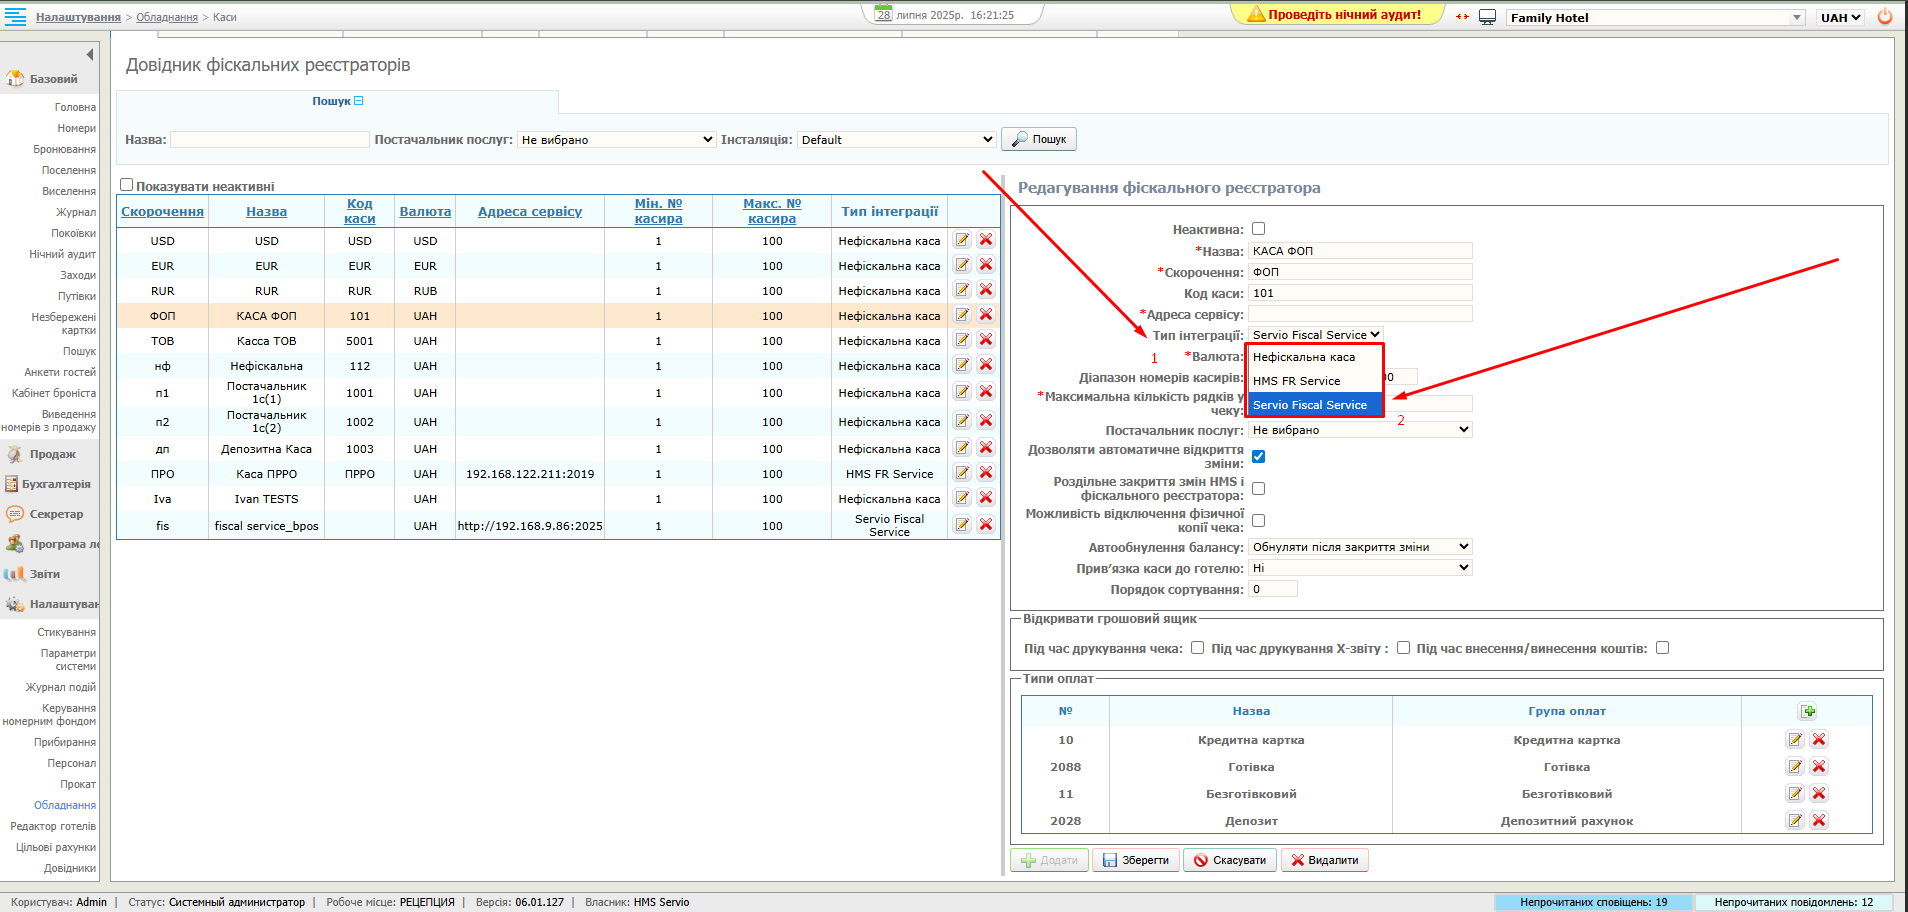Screen dimensions: 1908x912
Task: Open Журнал подій in sidebar
Action: coord(61,687)
